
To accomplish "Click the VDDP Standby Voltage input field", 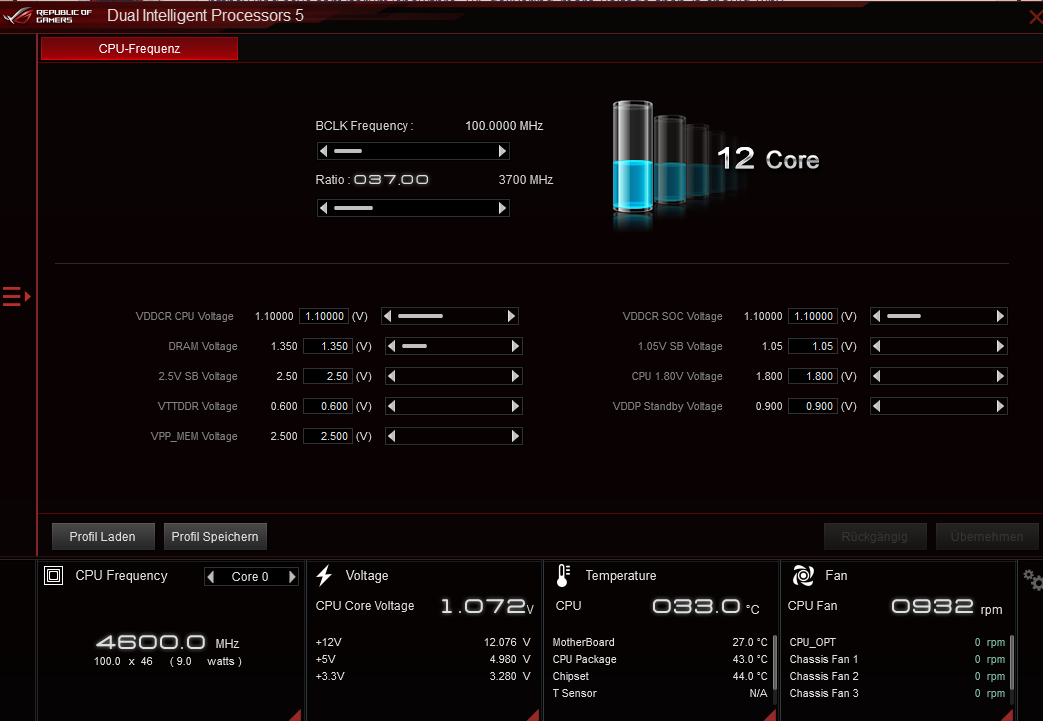I will pyautogui.click(x=813, y=406).
